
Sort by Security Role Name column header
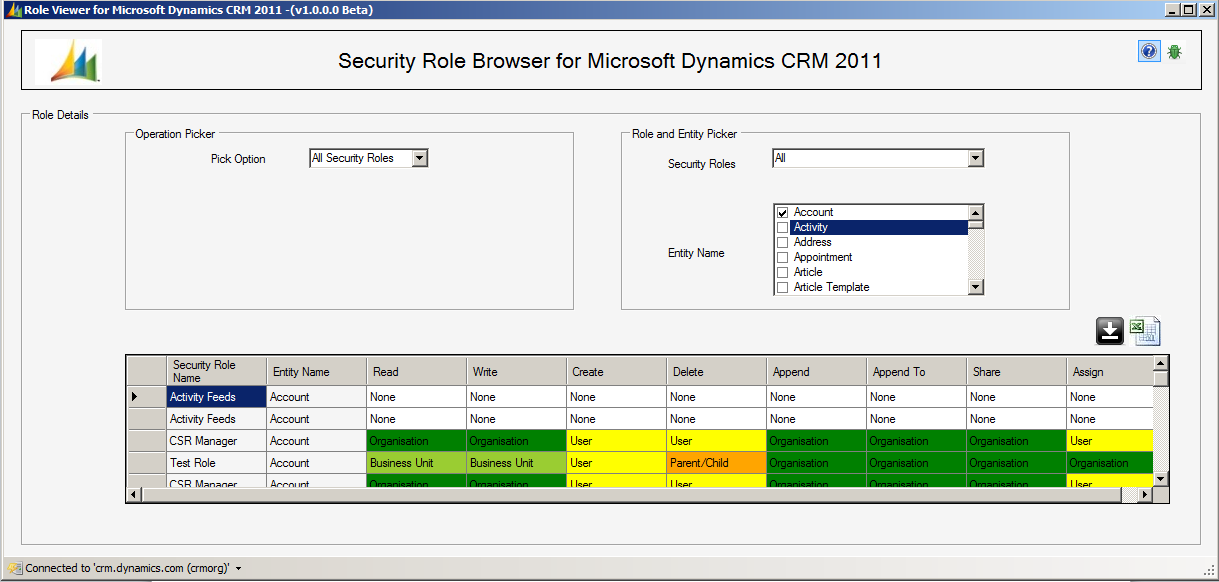point(216,371)
